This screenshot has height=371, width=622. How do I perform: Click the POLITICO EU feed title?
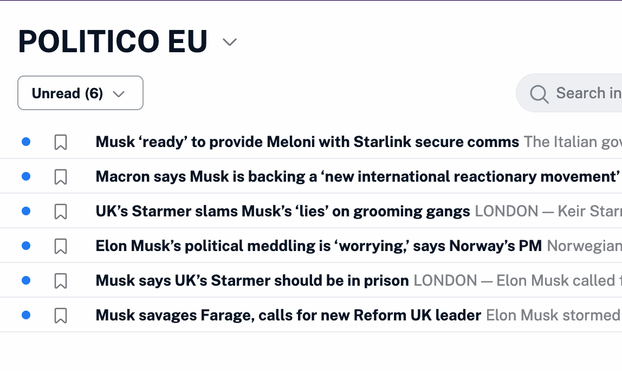[x=113, y=41]
